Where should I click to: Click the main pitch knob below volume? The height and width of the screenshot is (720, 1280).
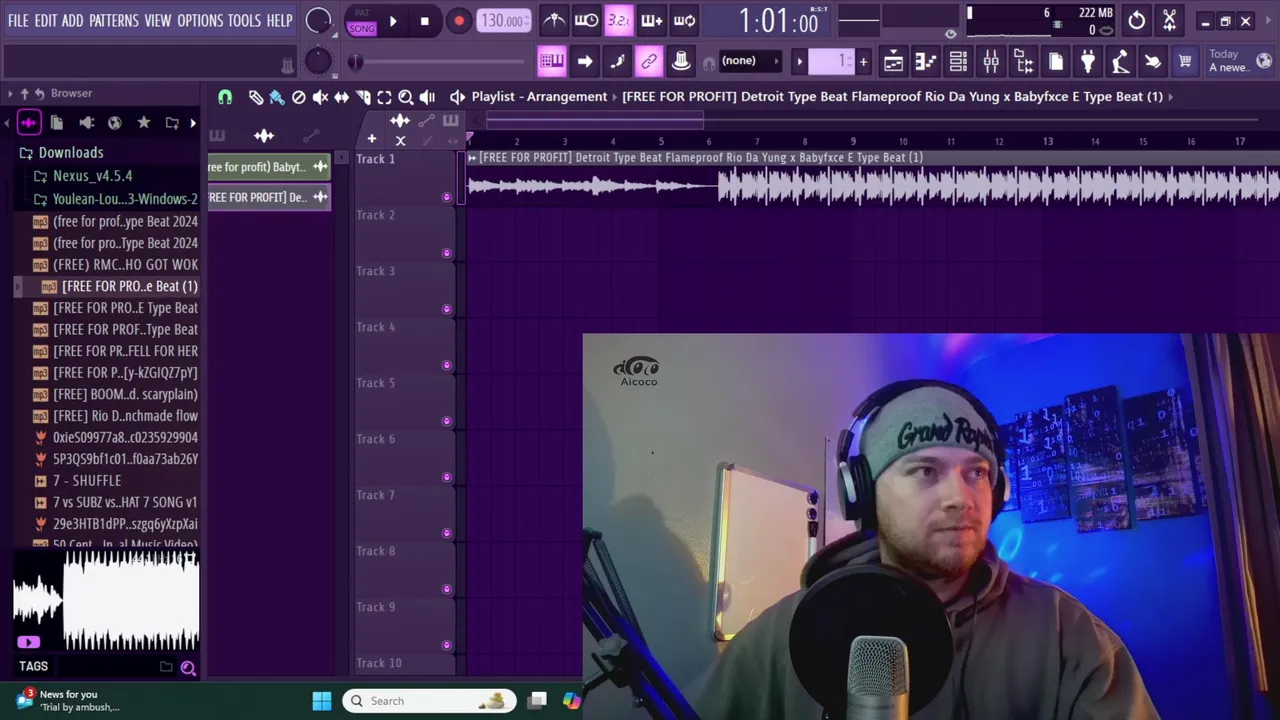tap(318, 61)
